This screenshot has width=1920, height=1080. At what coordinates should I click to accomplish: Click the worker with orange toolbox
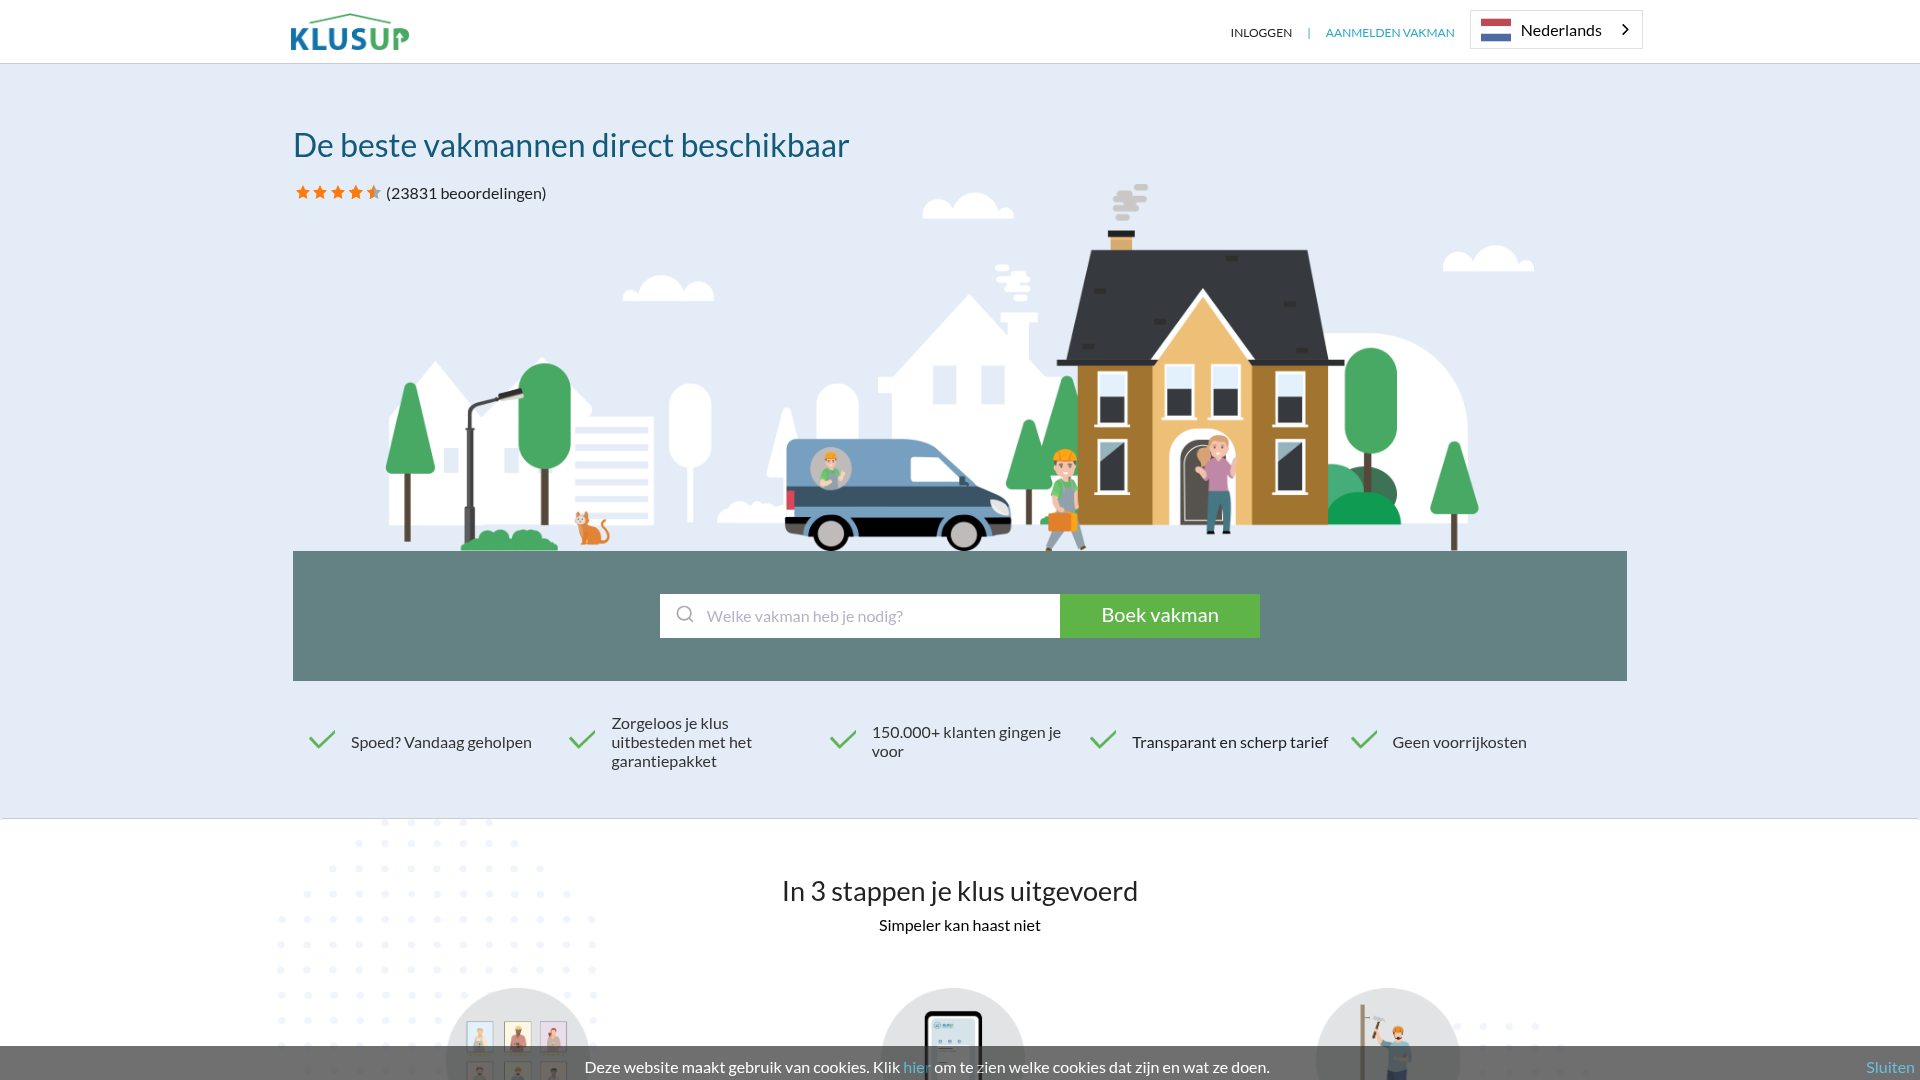tap(1065, 500)
